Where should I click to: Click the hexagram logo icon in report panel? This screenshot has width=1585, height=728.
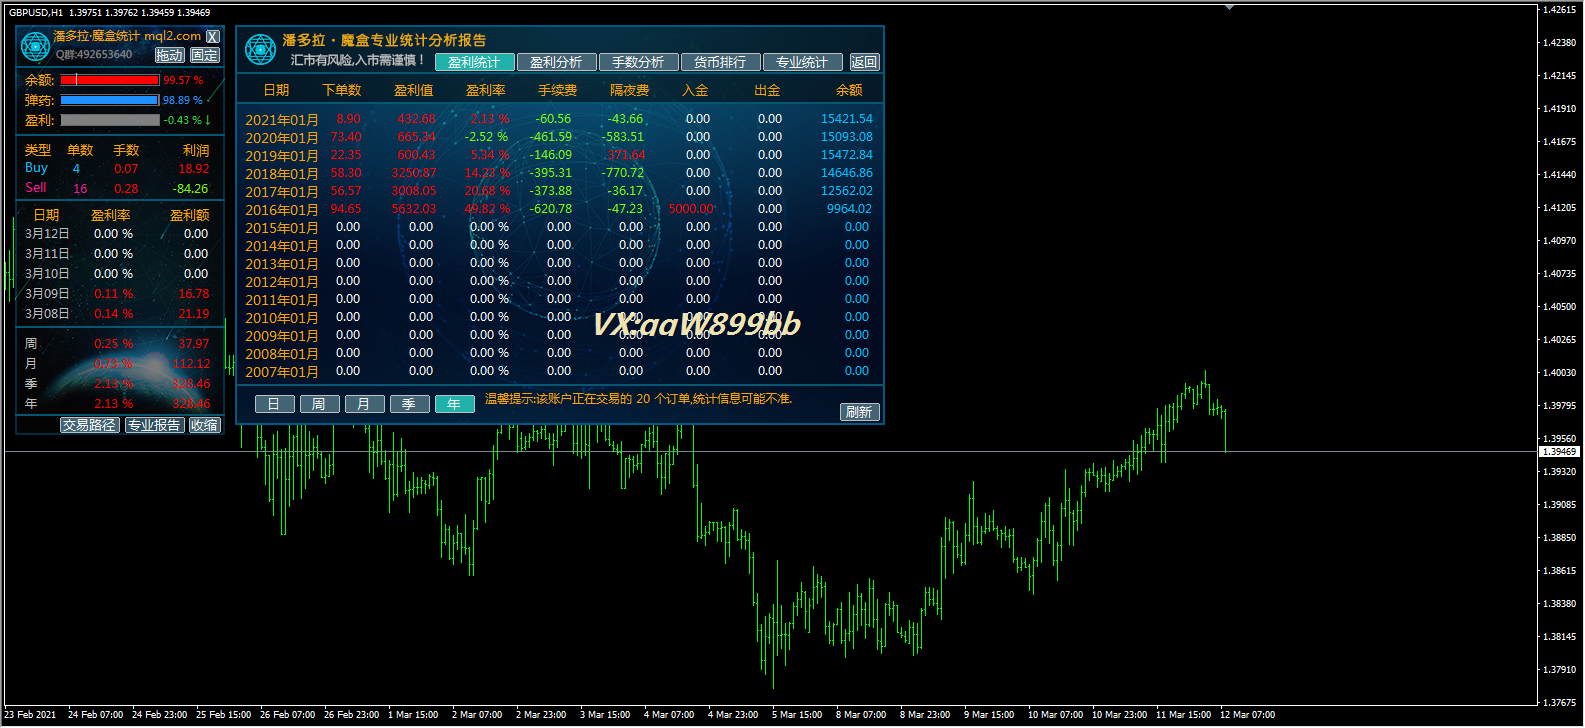260,49
